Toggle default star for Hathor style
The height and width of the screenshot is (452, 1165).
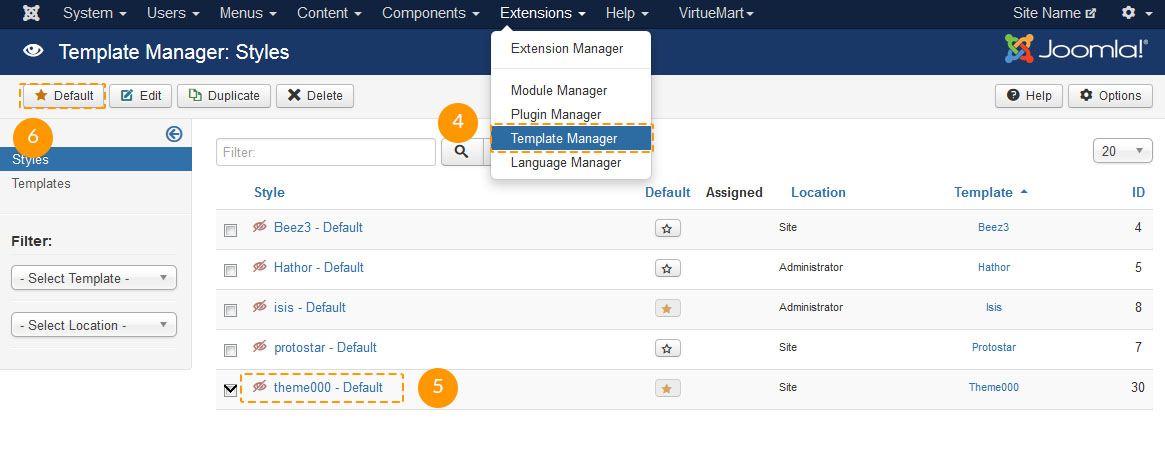pos(667,268)
